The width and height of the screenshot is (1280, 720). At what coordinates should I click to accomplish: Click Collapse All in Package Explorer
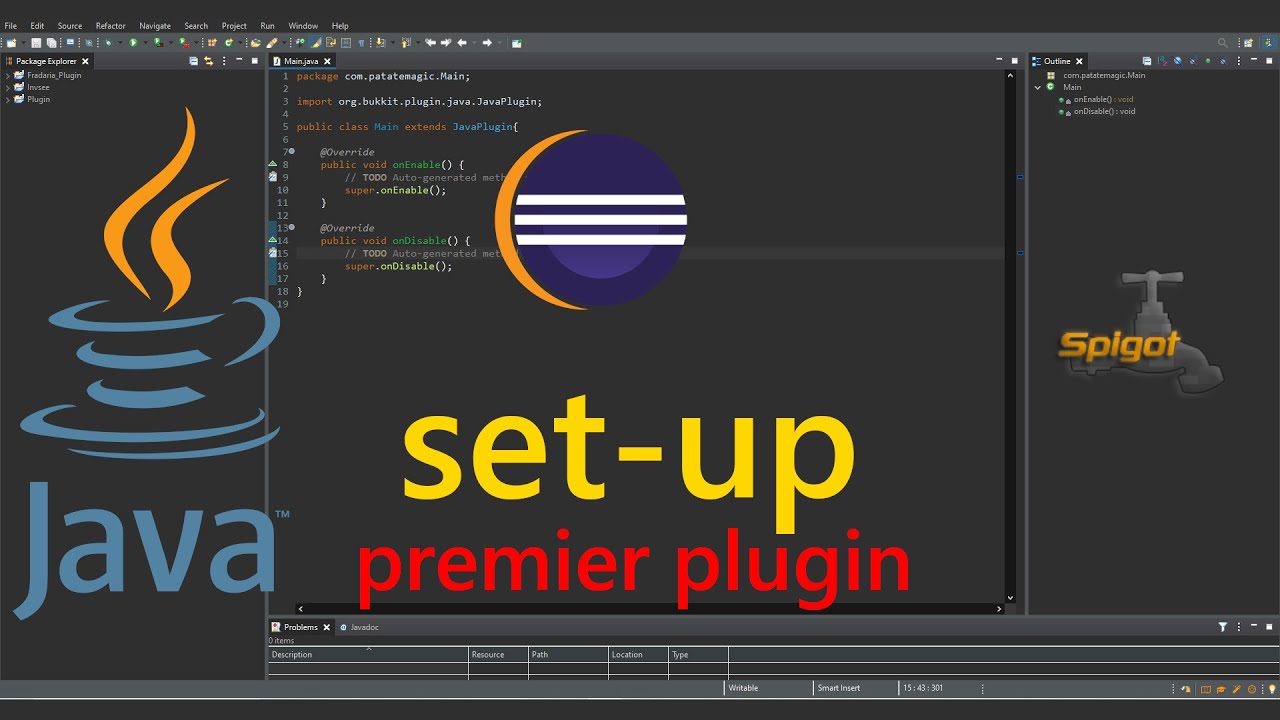tap(194, 61)
